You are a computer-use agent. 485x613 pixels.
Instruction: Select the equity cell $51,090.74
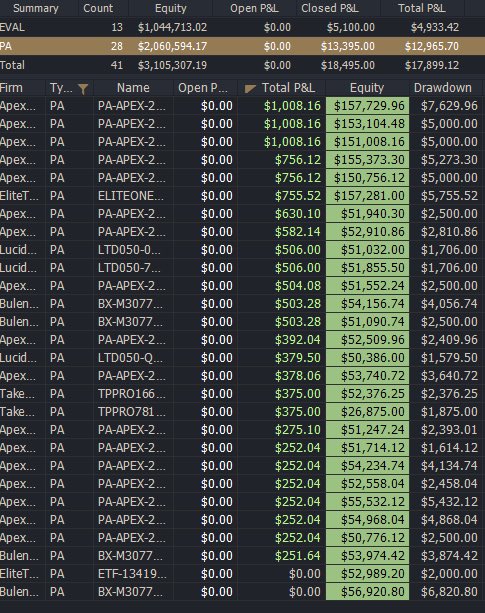[367, 321]
